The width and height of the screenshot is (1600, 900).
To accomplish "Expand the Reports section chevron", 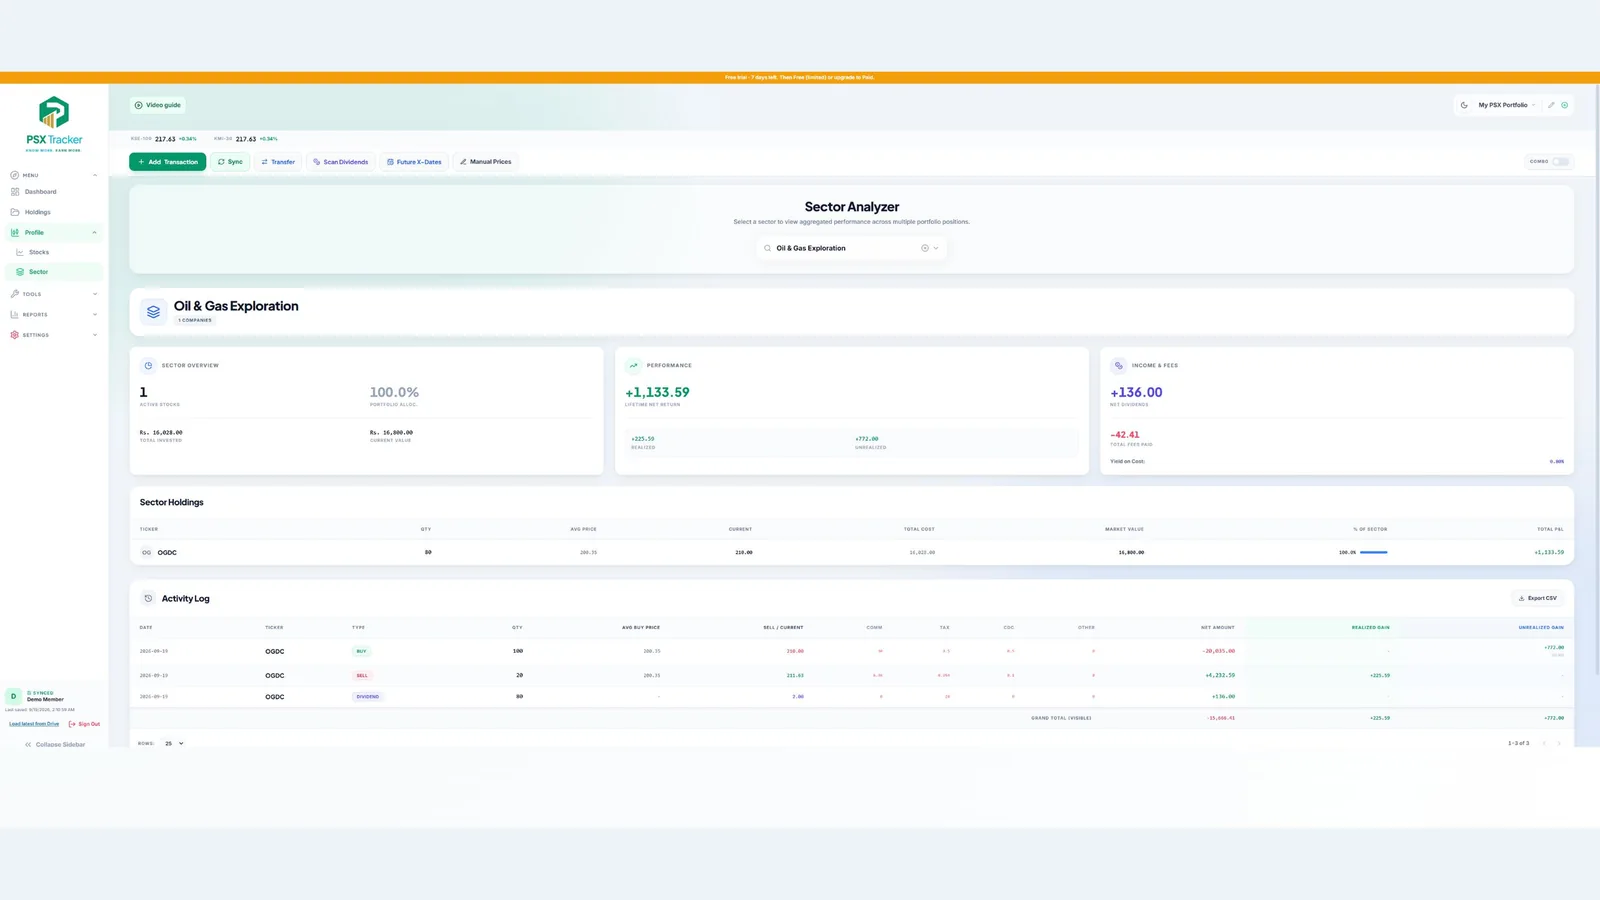I will [x=95, y=315].
